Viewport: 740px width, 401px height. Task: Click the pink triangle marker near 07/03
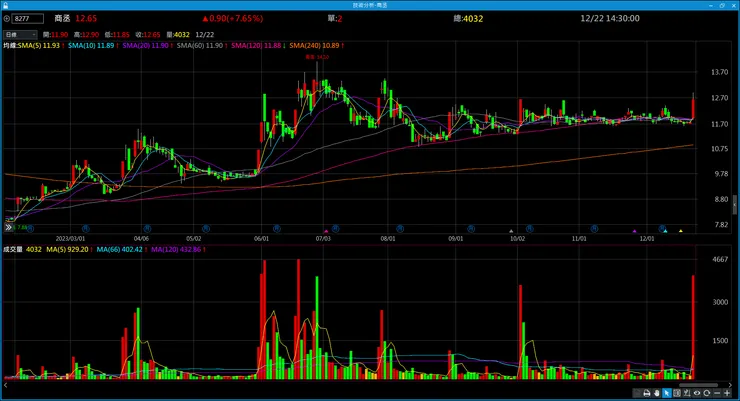(x=326, y=231)
